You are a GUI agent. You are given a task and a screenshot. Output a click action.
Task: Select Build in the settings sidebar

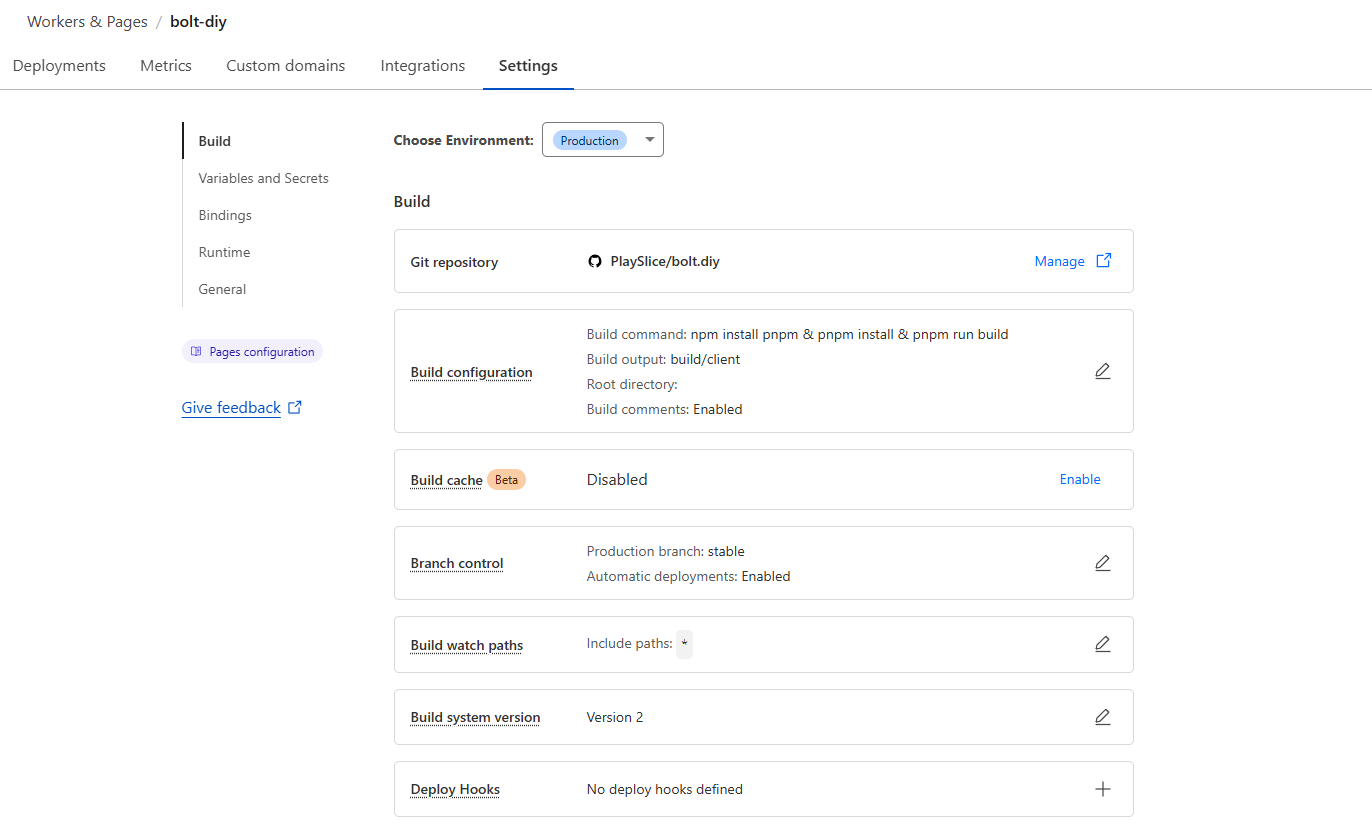215,141
